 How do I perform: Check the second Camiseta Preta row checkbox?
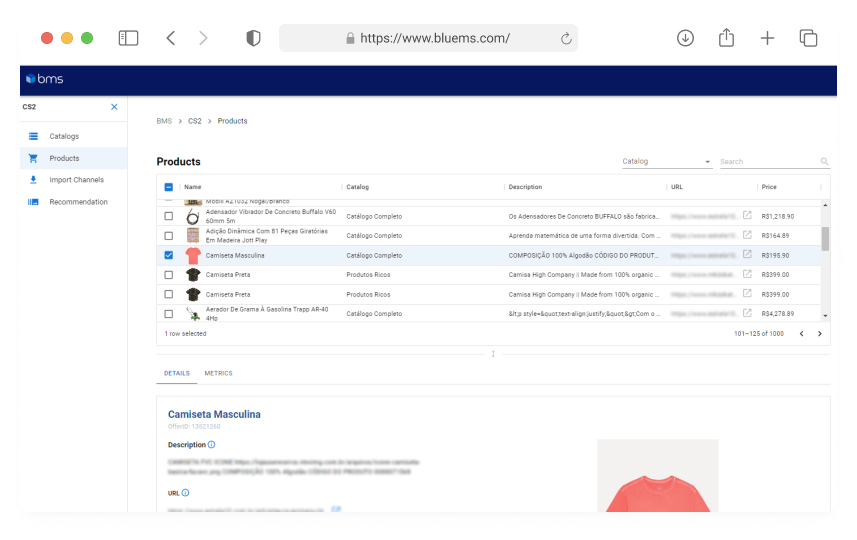coord(168,294)
